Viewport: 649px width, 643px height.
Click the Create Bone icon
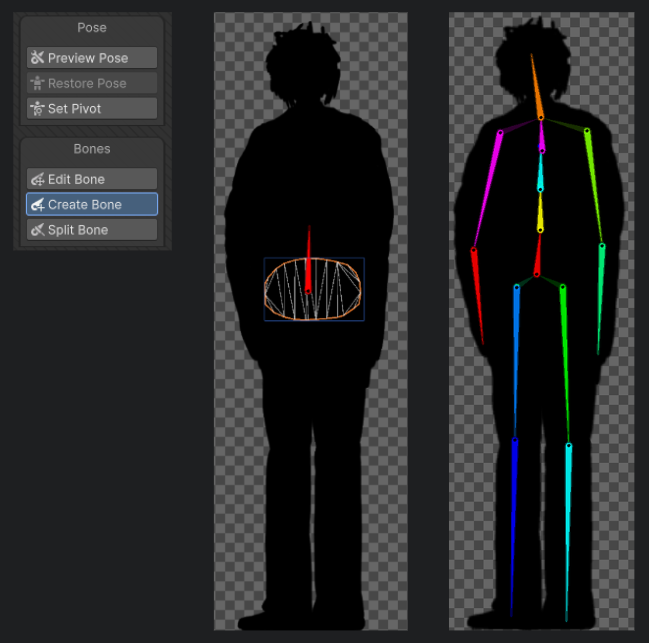coord(37,204)
